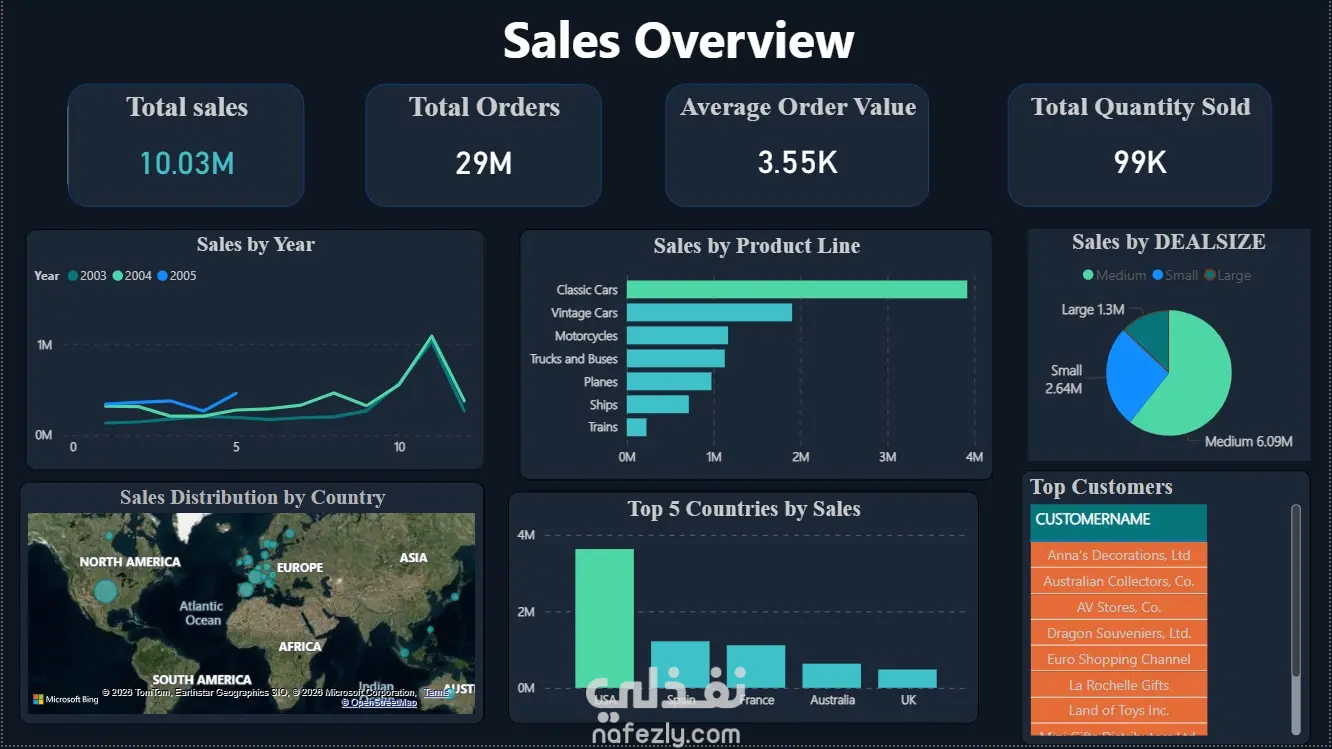Click the Large slice of the pie chart
Image resolution: width=1332 pixels, height=749 pixels.
coord(1151,338)
